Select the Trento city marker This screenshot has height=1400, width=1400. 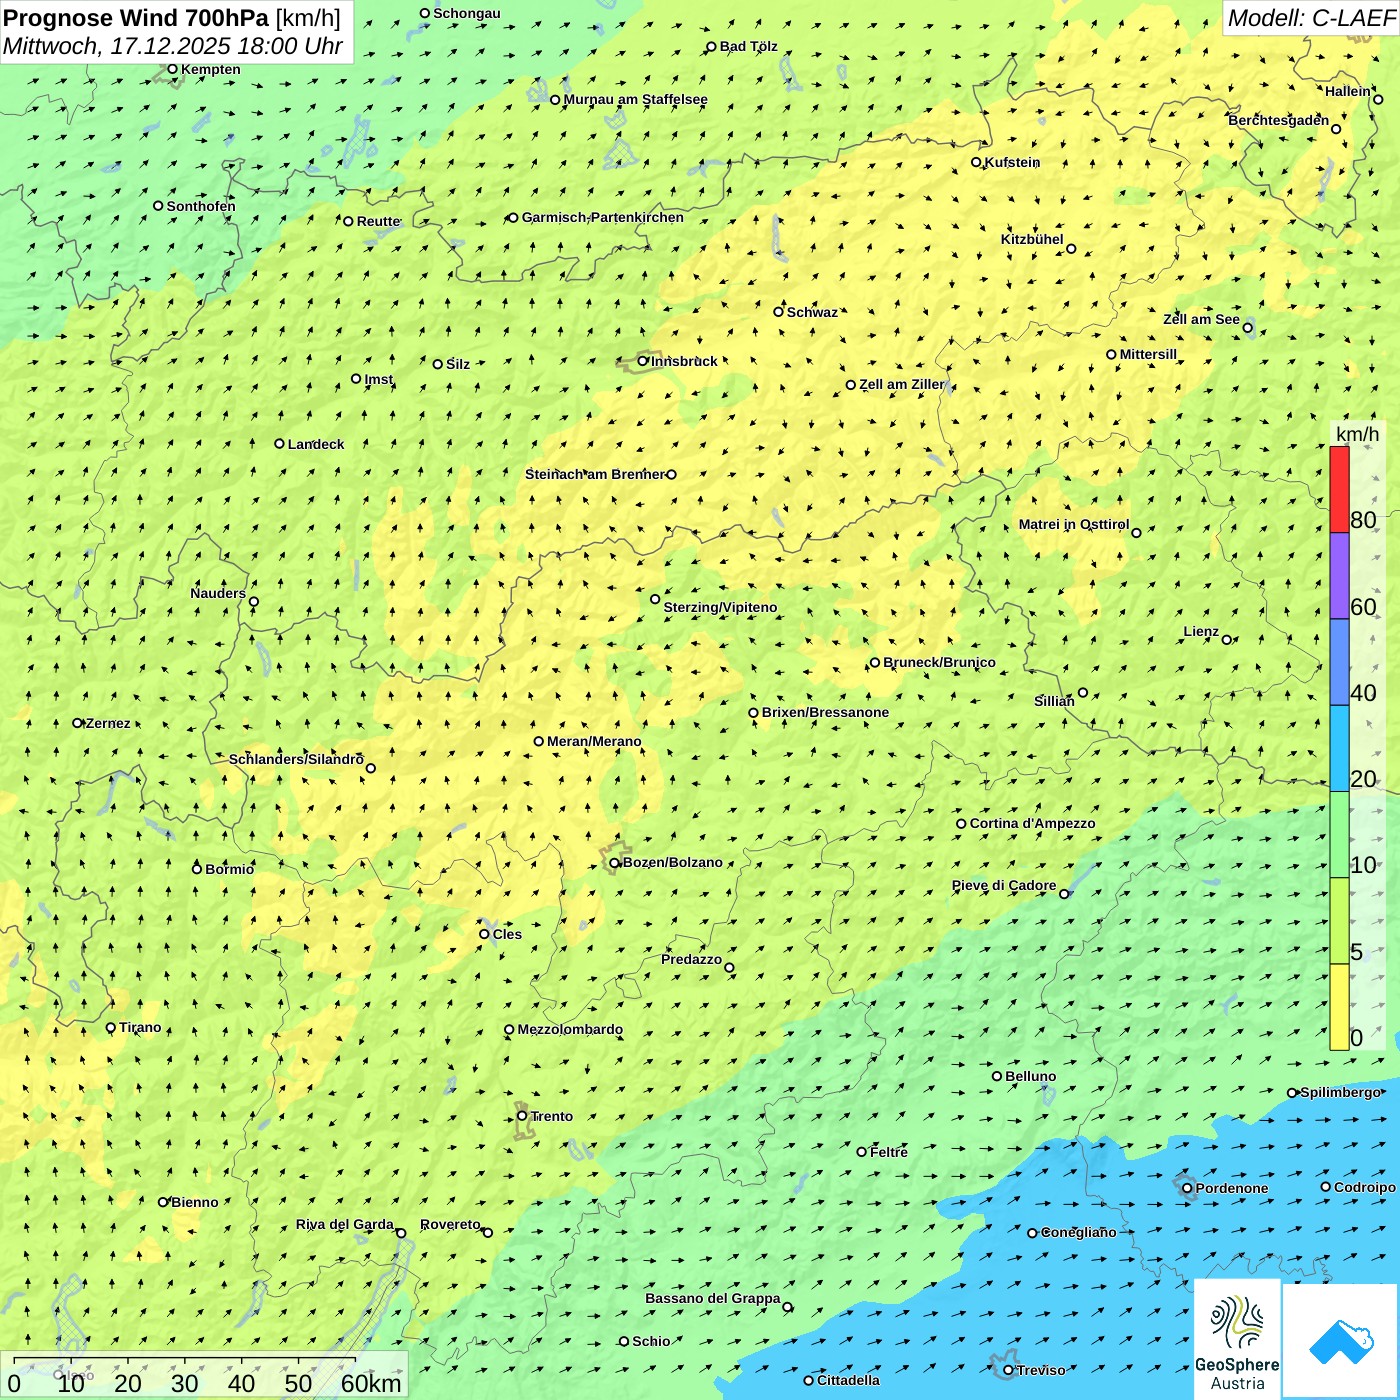pyautogui.click(x=522, y=1116)
